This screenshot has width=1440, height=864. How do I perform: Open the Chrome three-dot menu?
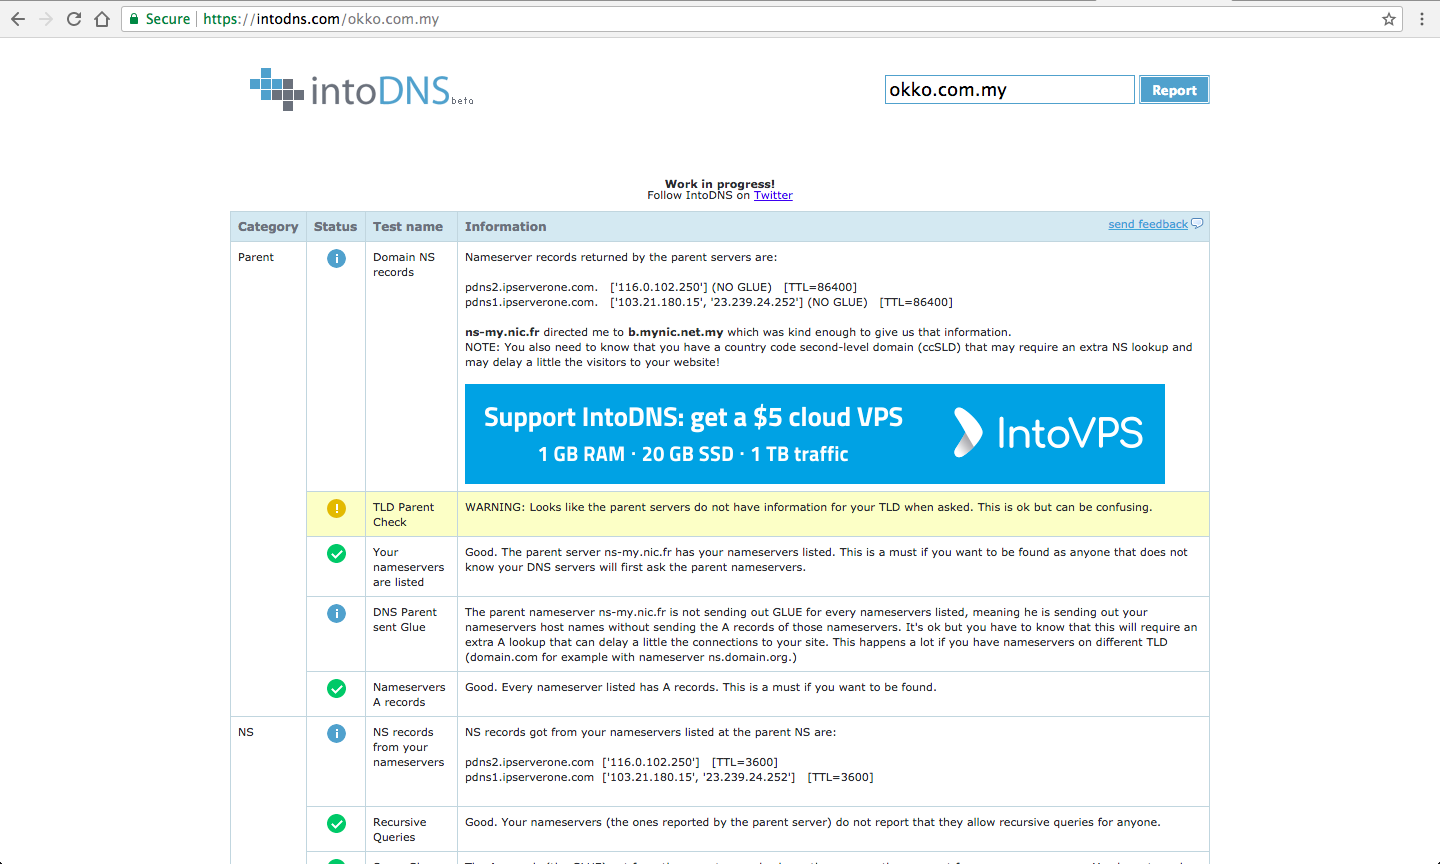click(1421, 19)
